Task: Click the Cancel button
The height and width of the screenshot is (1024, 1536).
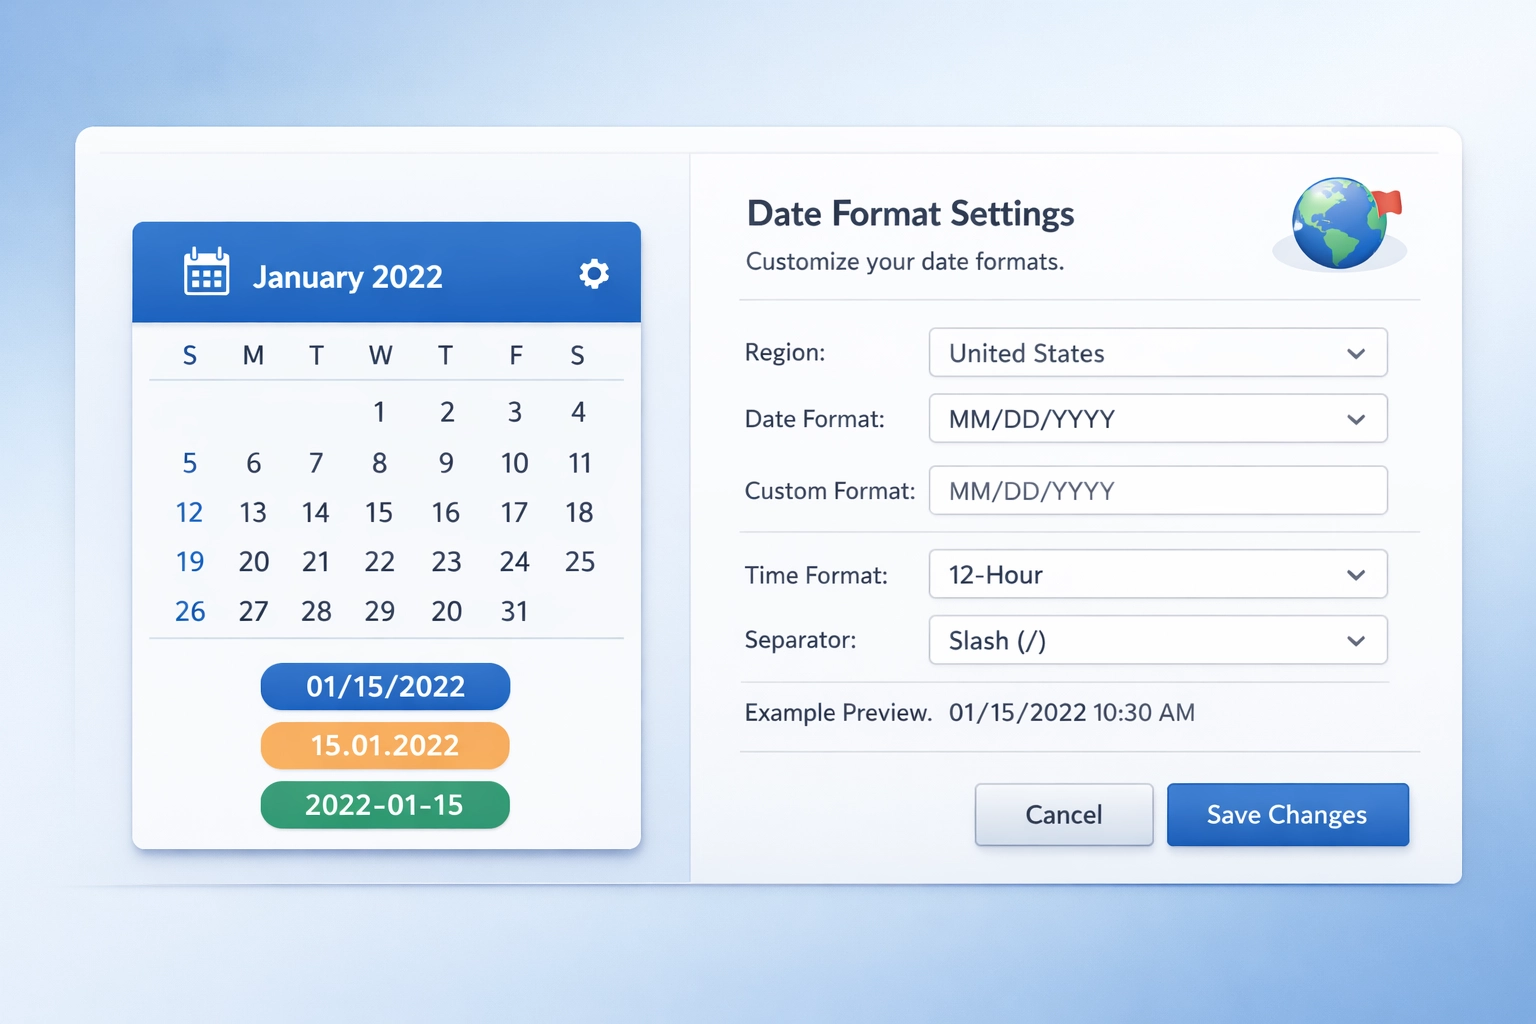Action: [x=1063, y=814]
